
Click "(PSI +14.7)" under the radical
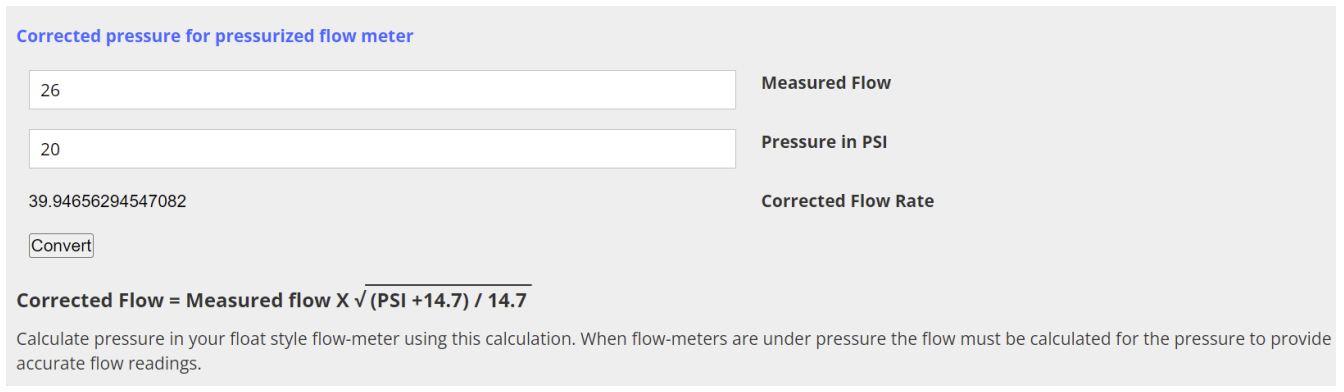click(x=417, y=301)
